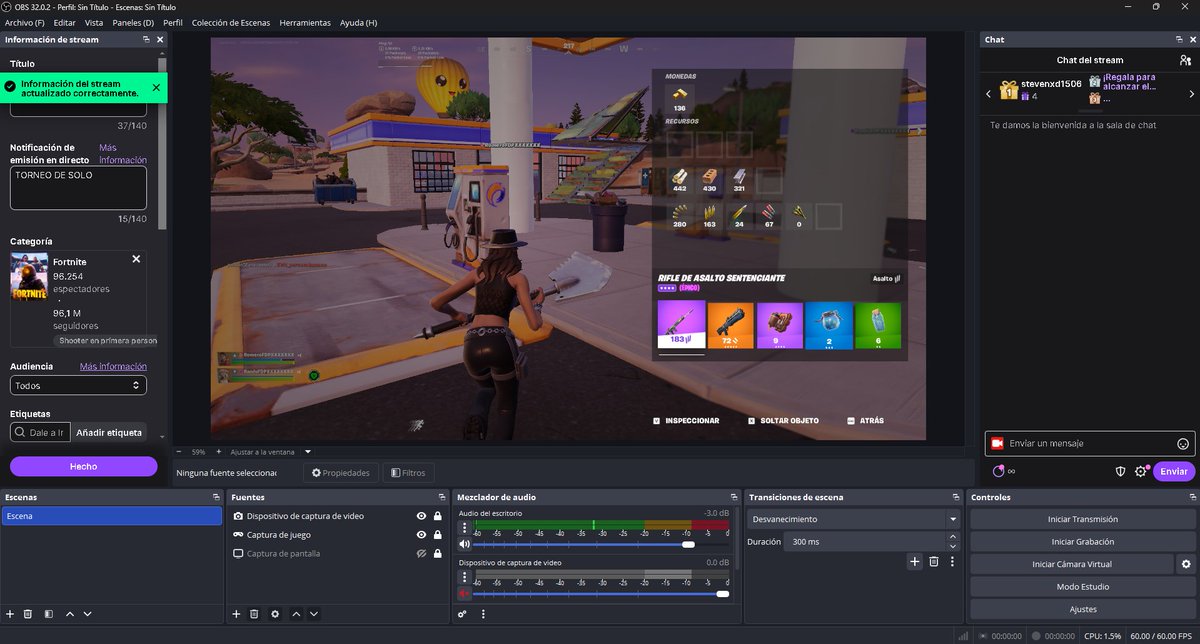The width and height of the screenshot is (1200, 644).
Task: Mute Audio del escritorio speaker icon
Action: coord(464,544)
